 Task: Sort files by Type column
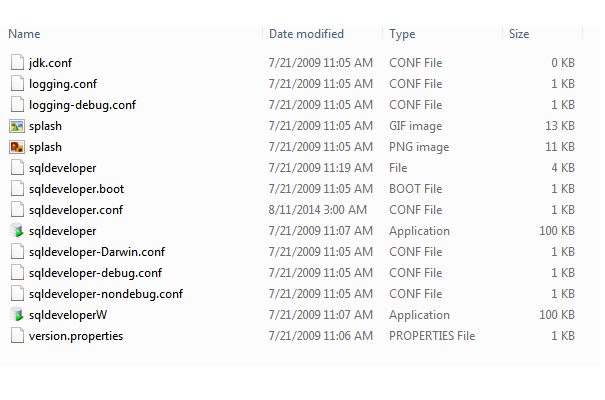402,34
